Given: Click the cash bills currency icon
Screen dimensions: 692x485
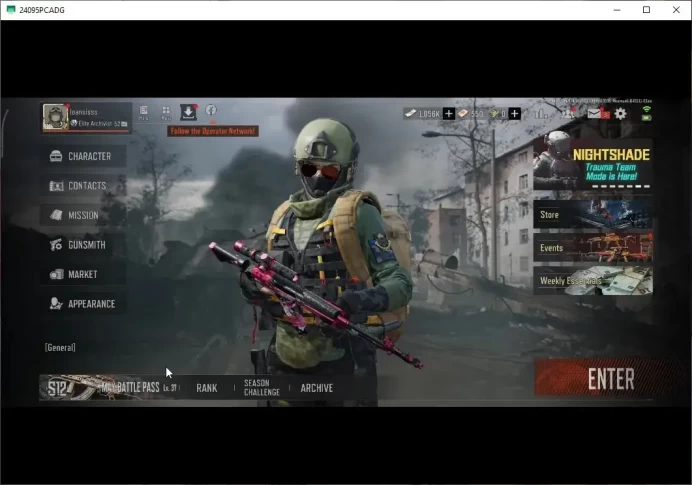Looking at the screenshot, I should 410,114.
